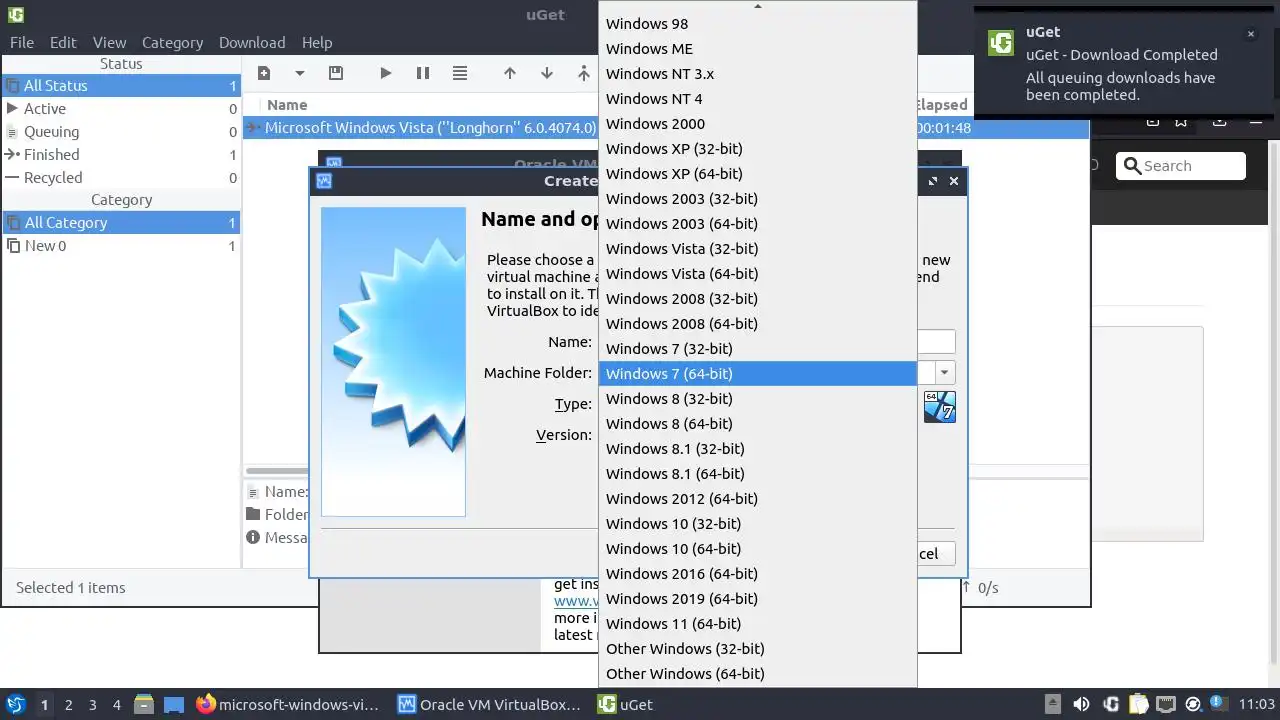
Task: Select the New 0 category
Action: (121, 245)
